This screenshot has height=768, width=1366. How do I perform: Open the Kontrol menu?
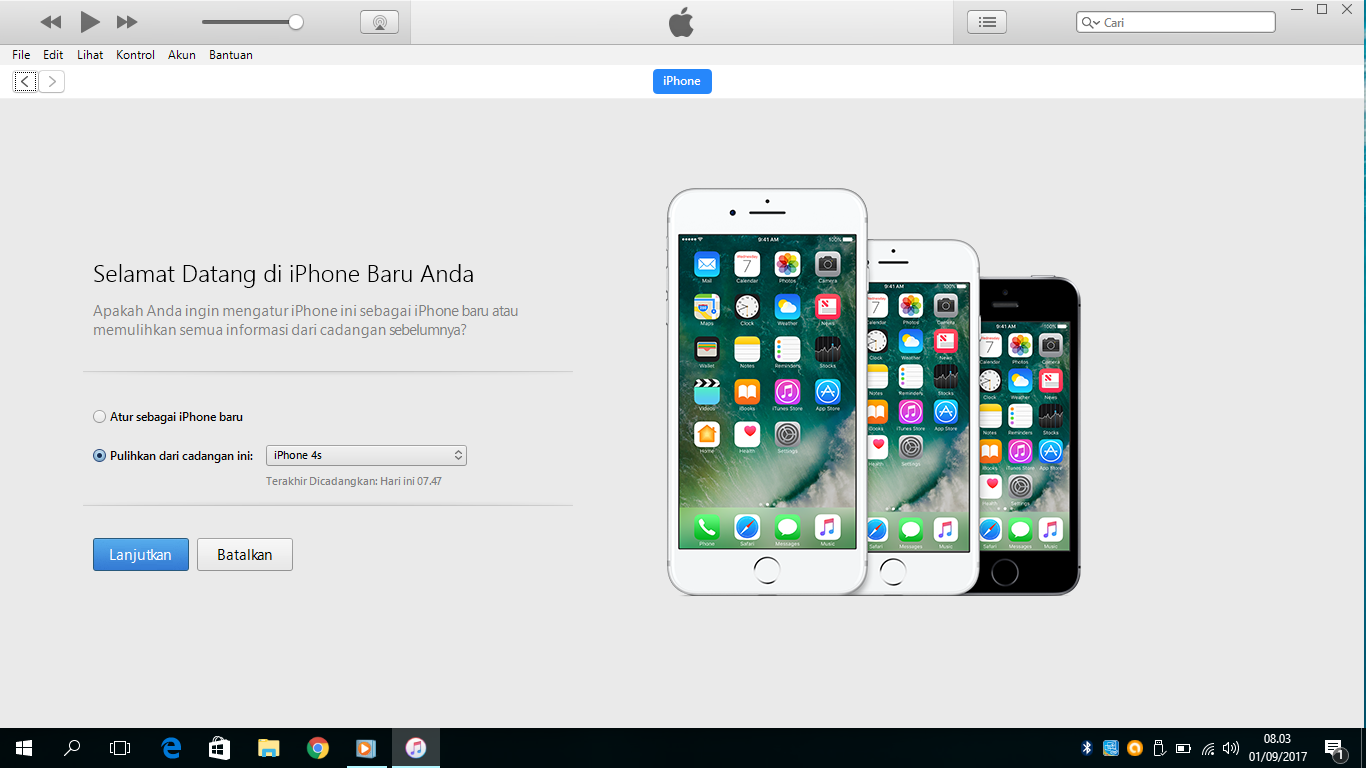pyautogui.click(x=135, y=55)
